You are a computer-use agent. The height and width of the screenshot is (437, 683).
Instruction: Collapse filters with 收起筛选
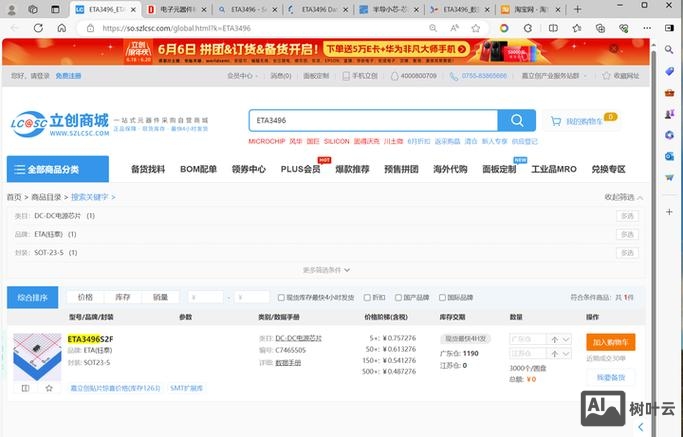coord(623,197)
